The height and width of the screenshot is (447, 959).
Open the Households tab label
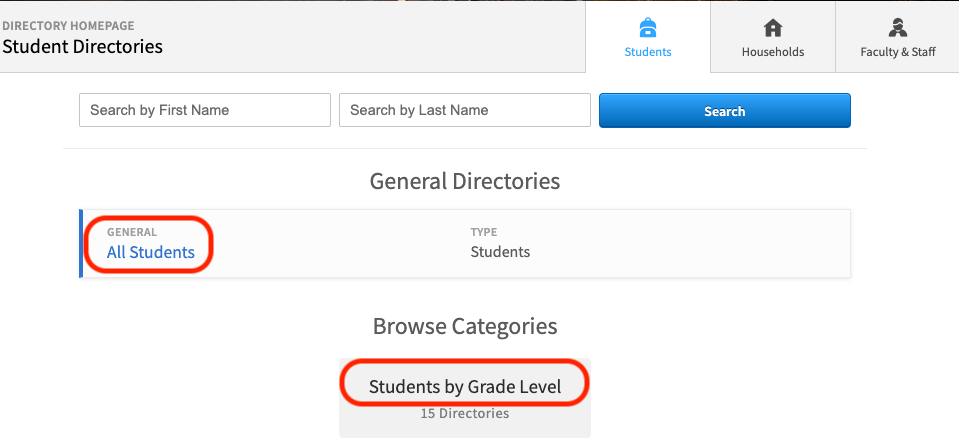[x=773, y=52]
